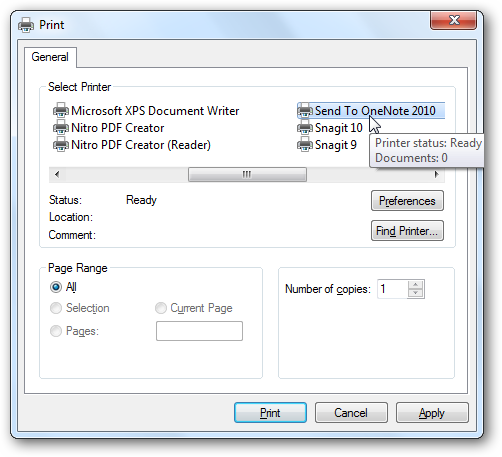Increase number of copies with up arrow
This screenshot has width=502, height=457.
[x=415, y=285]
